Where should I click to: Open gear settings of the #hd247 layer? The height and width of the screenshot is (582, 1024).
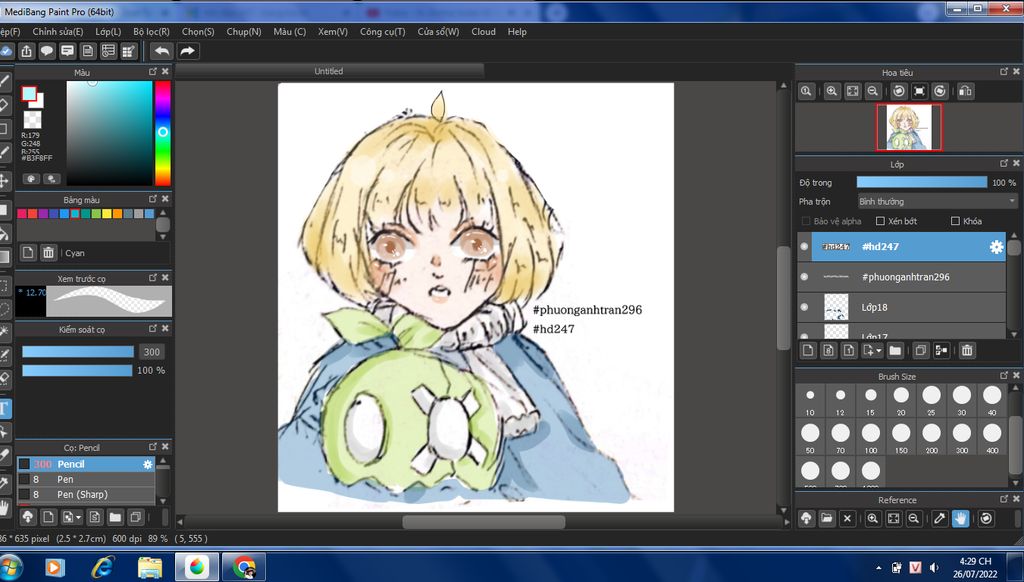tap(996, 247)
